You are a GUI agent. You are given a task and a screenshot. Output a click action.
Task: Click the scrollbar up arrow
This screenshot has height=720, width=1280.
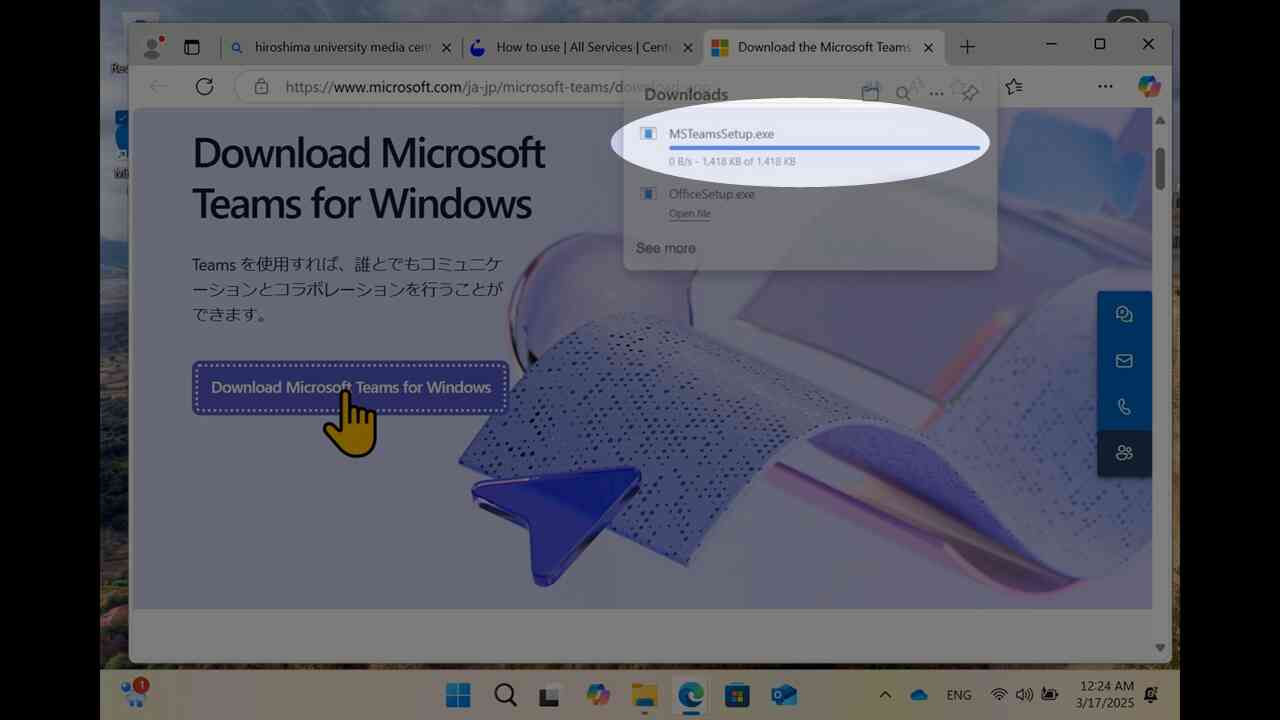1160,120
